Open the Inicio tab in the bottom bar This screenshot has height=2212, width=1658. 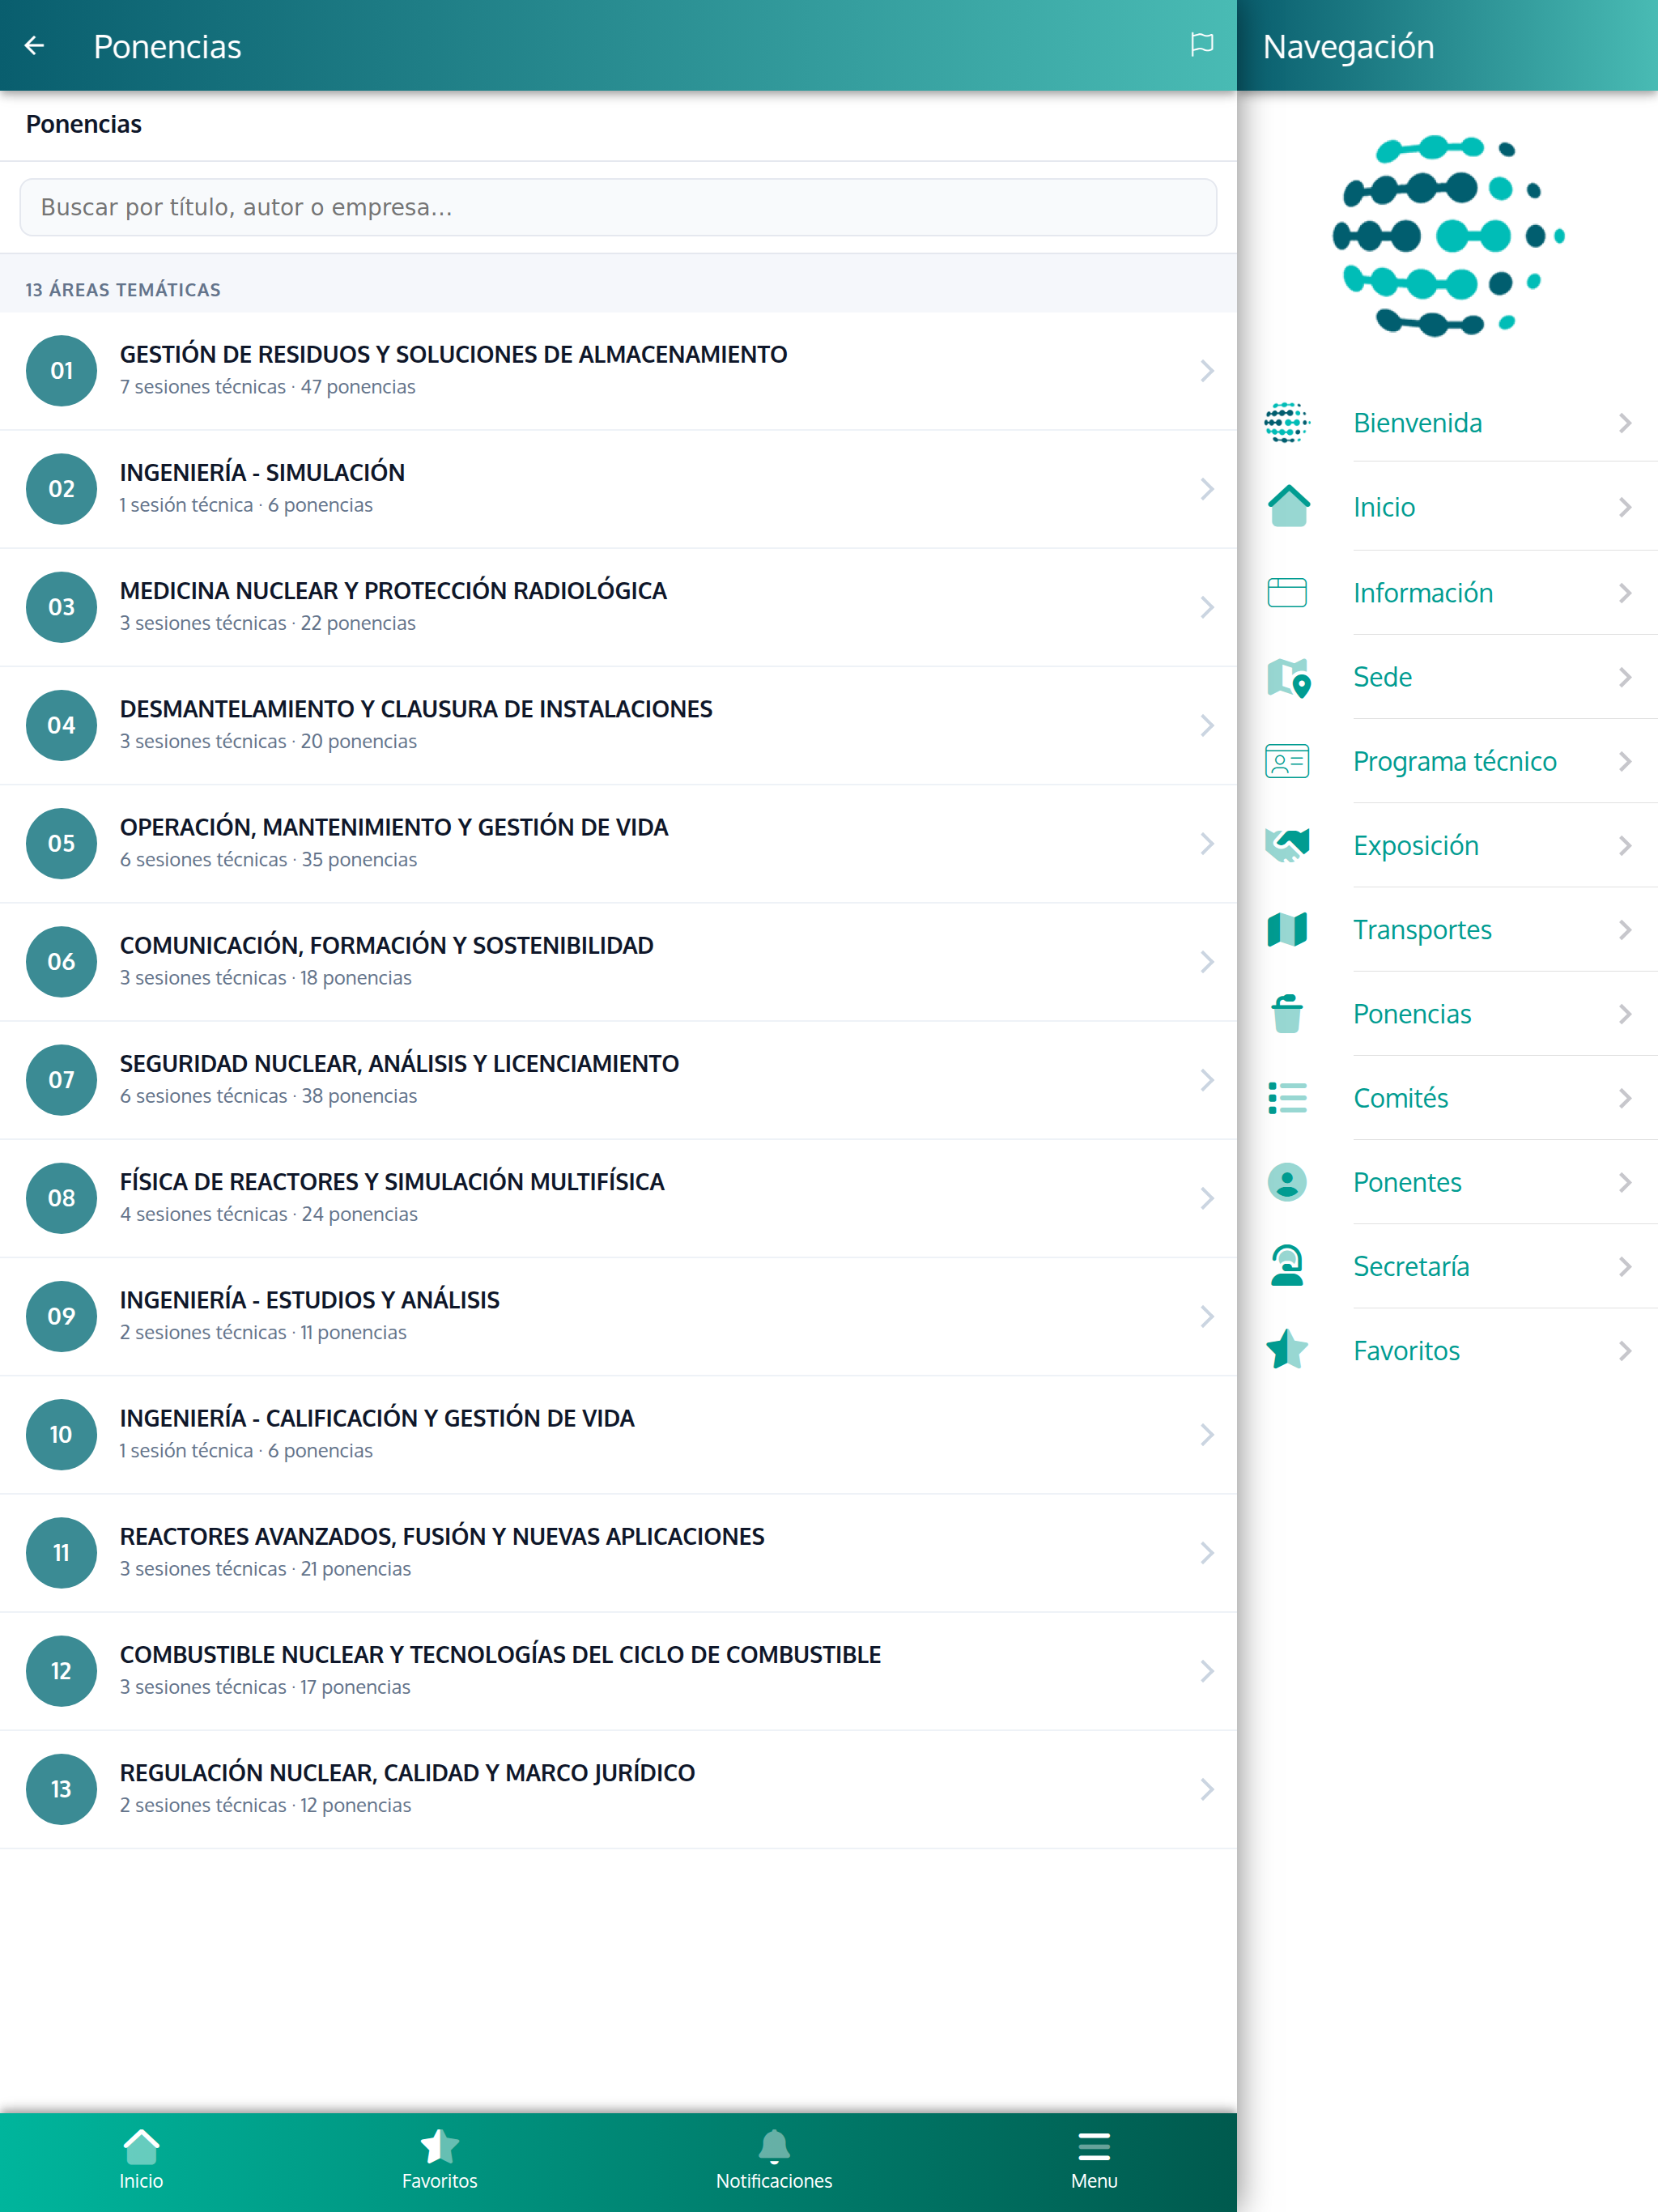pyautogui.click(x=141, y=2160)
